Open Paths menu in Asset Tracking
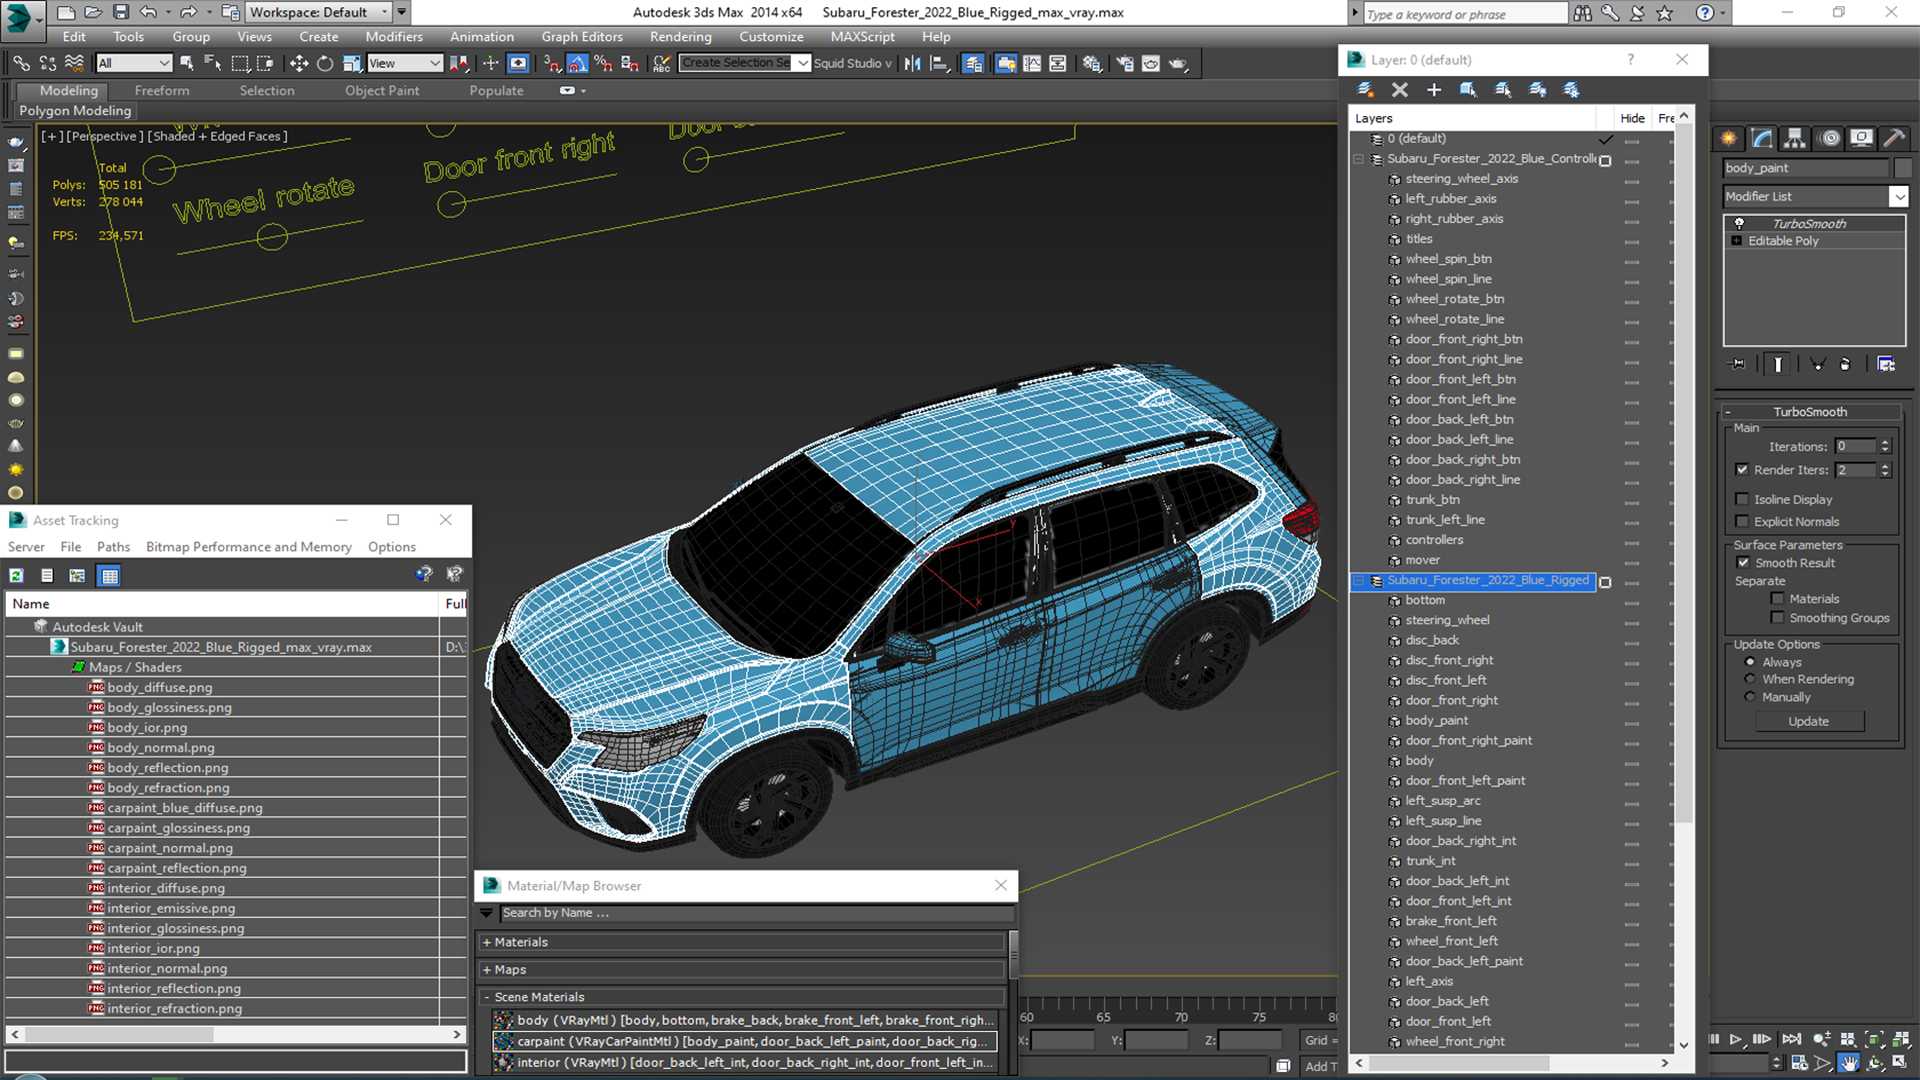This screenshot has width=1920, height=1080. (x=113, y=547)
